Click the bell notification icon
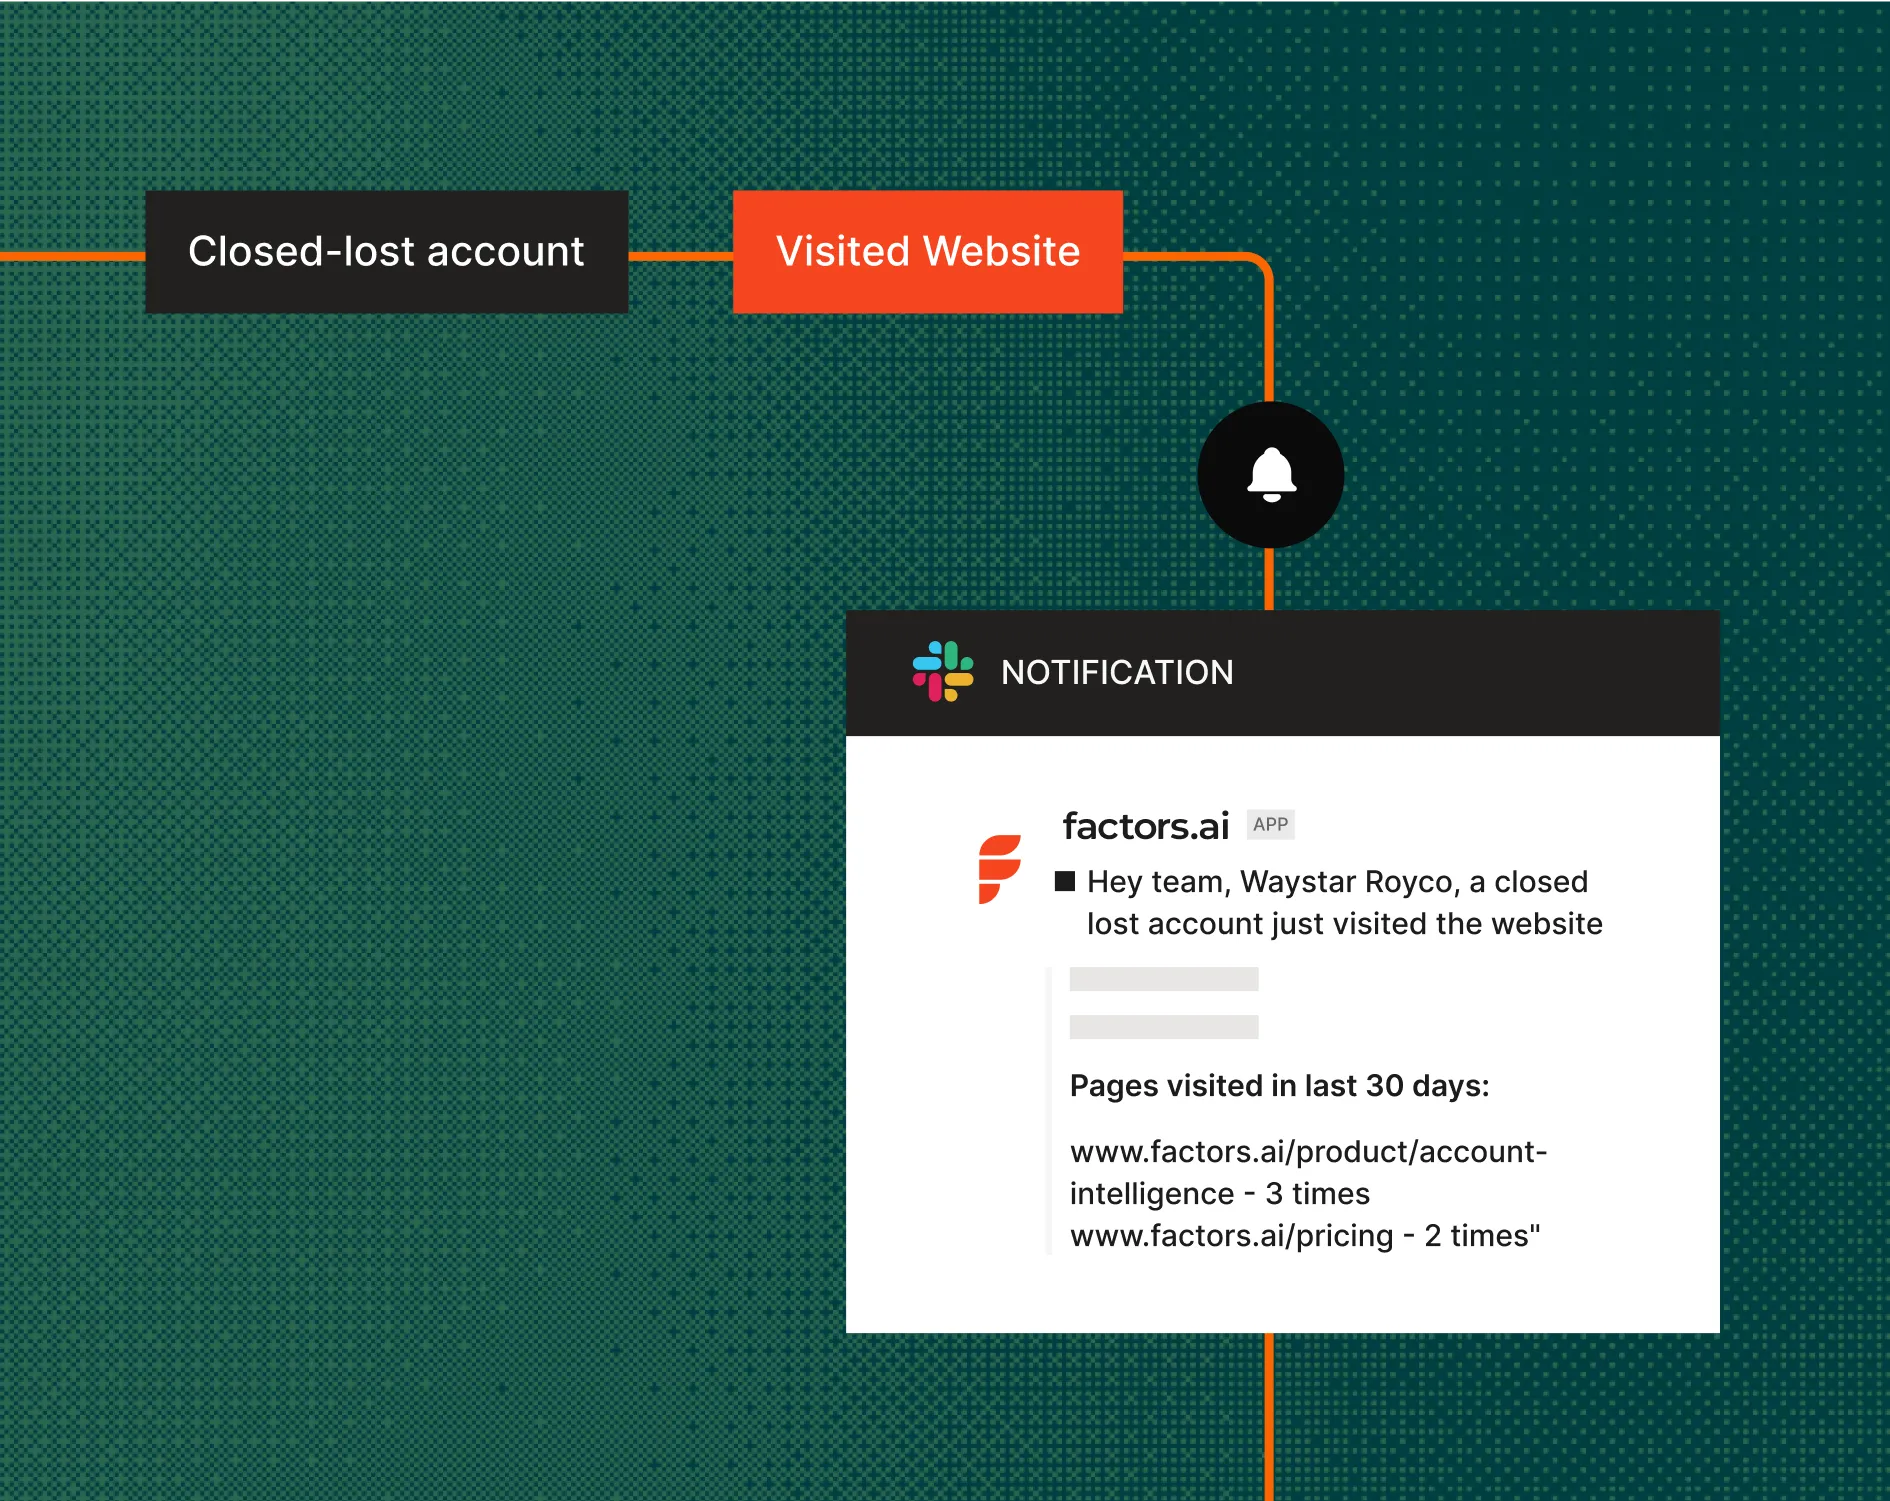The image size is (1890, 1501). pos(1271,475)
